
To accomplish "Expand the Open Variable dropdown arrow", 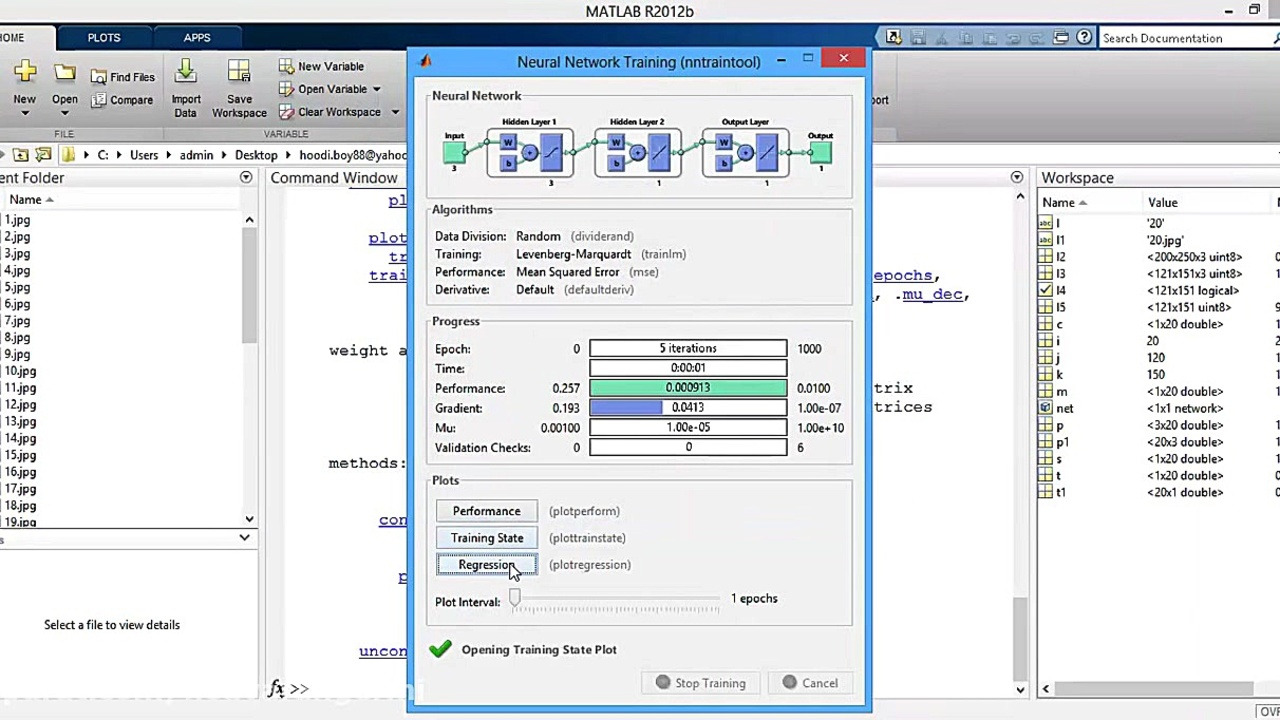I will [376, 89].
